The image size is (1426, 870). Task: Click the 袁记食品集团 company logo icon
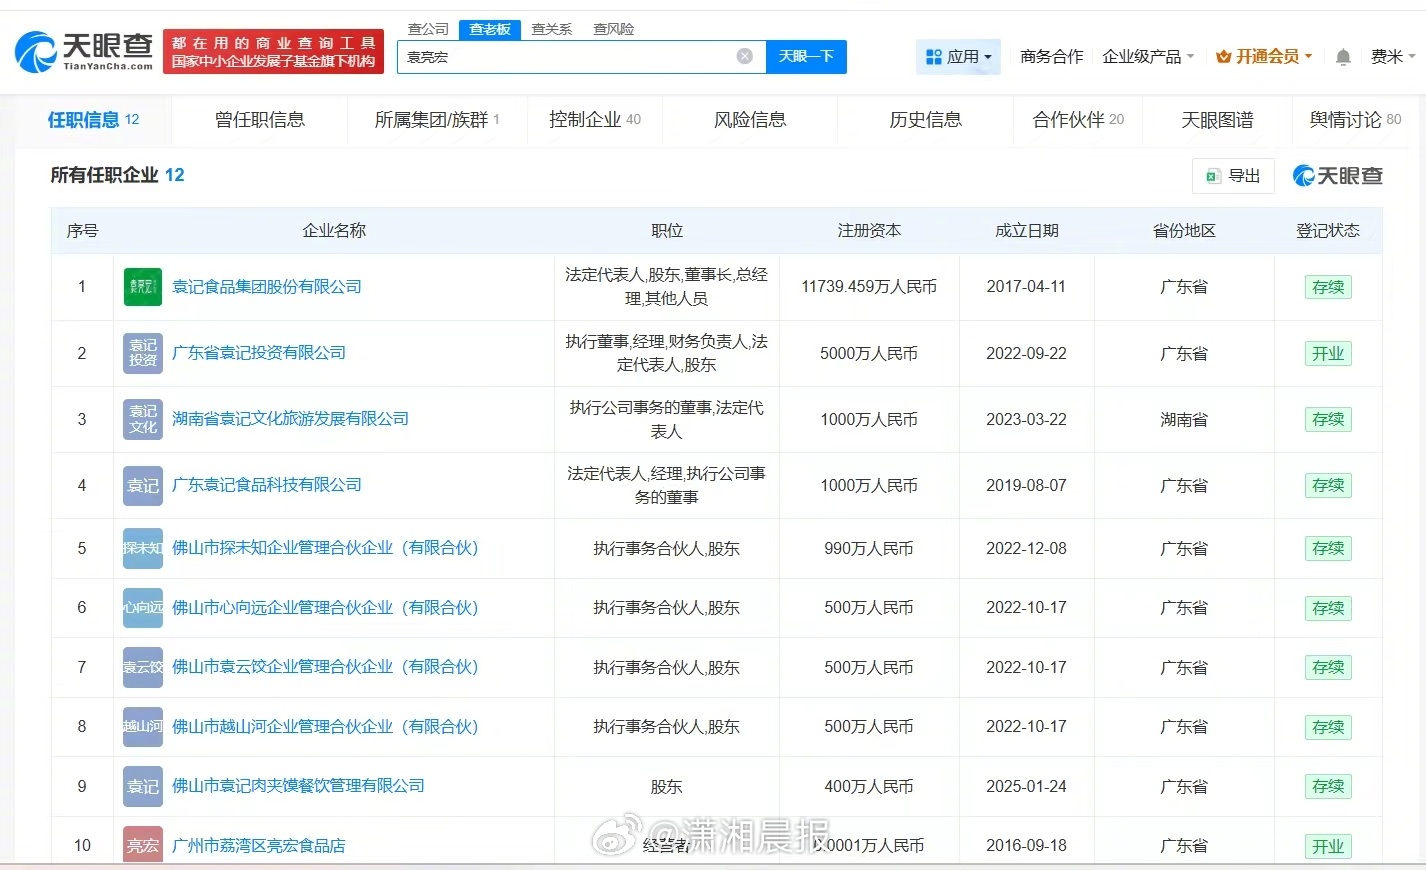click(x=142, y=287)
